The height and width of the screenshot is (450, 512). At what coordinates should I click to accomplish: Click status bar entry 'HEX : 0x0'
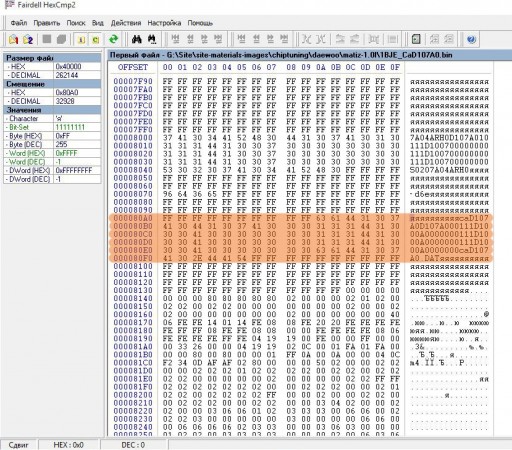pyautogui.click(x=68, y=445)
